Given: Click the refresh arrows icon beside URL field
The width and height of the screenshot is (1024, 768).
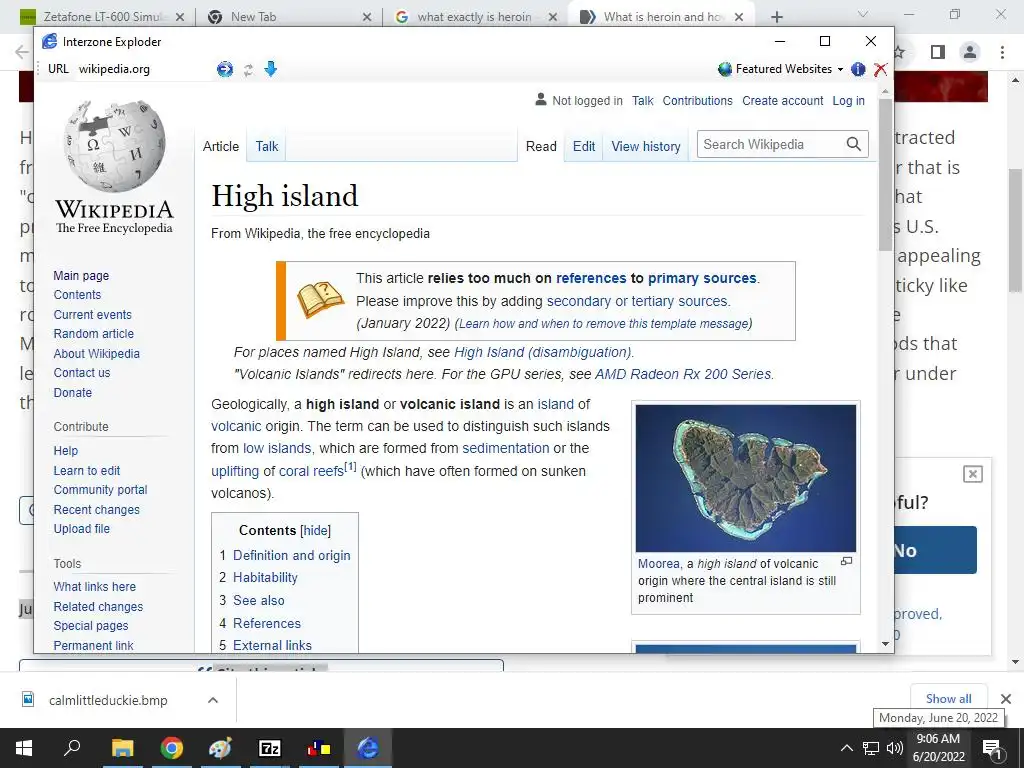Looking at the screenshot, I should [248, 70].
